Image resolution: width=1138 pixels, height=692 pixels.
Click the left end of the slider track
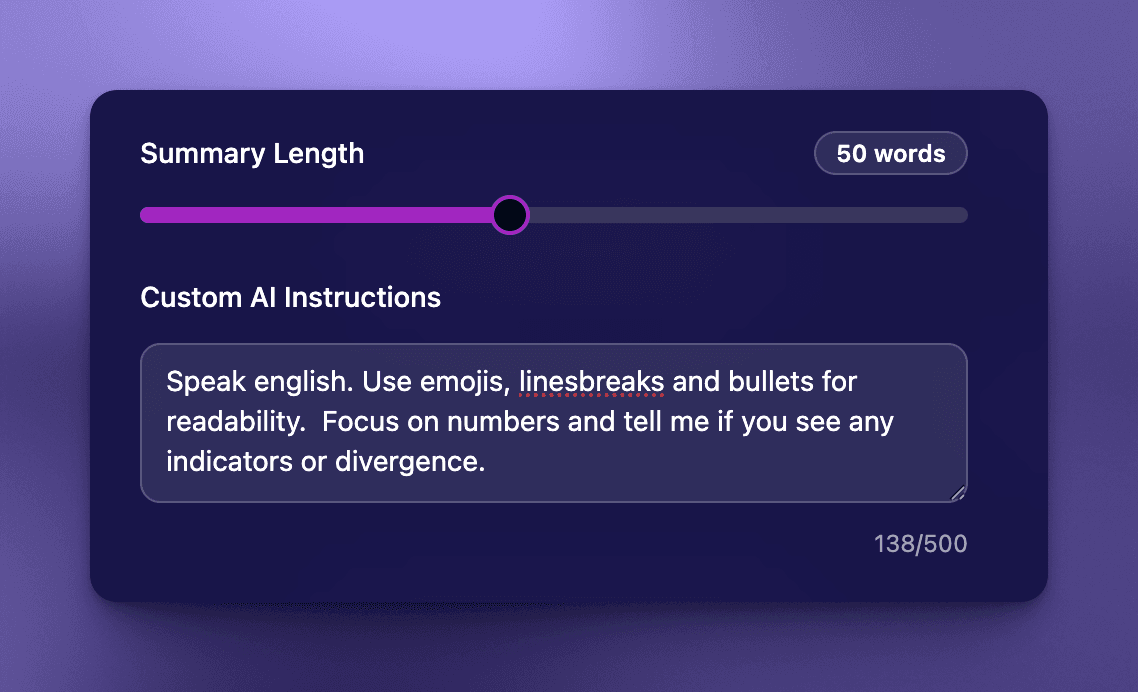tap(148, 214)
